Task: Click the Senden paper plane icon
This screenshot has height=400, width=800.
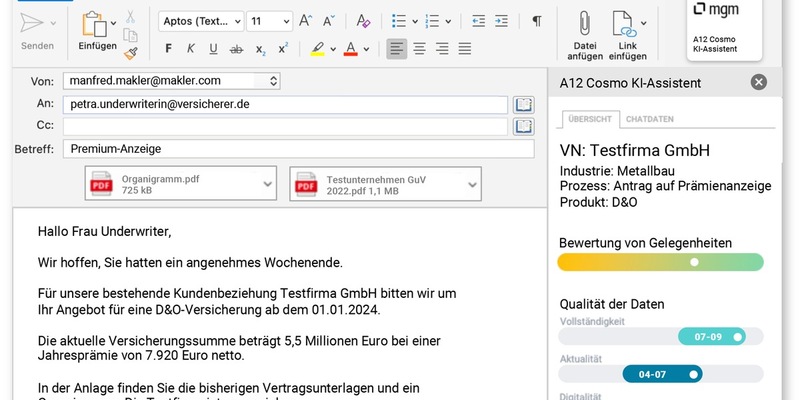Action: click(32, 23)
